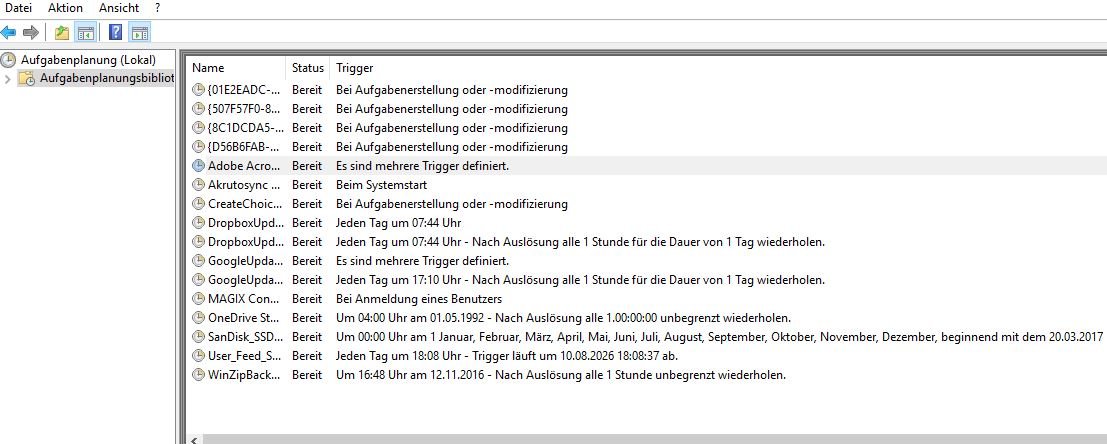1107x444 pixels.
Task: Select Aufgabenplanung (Lokal) root node
Action: [88, 60]
